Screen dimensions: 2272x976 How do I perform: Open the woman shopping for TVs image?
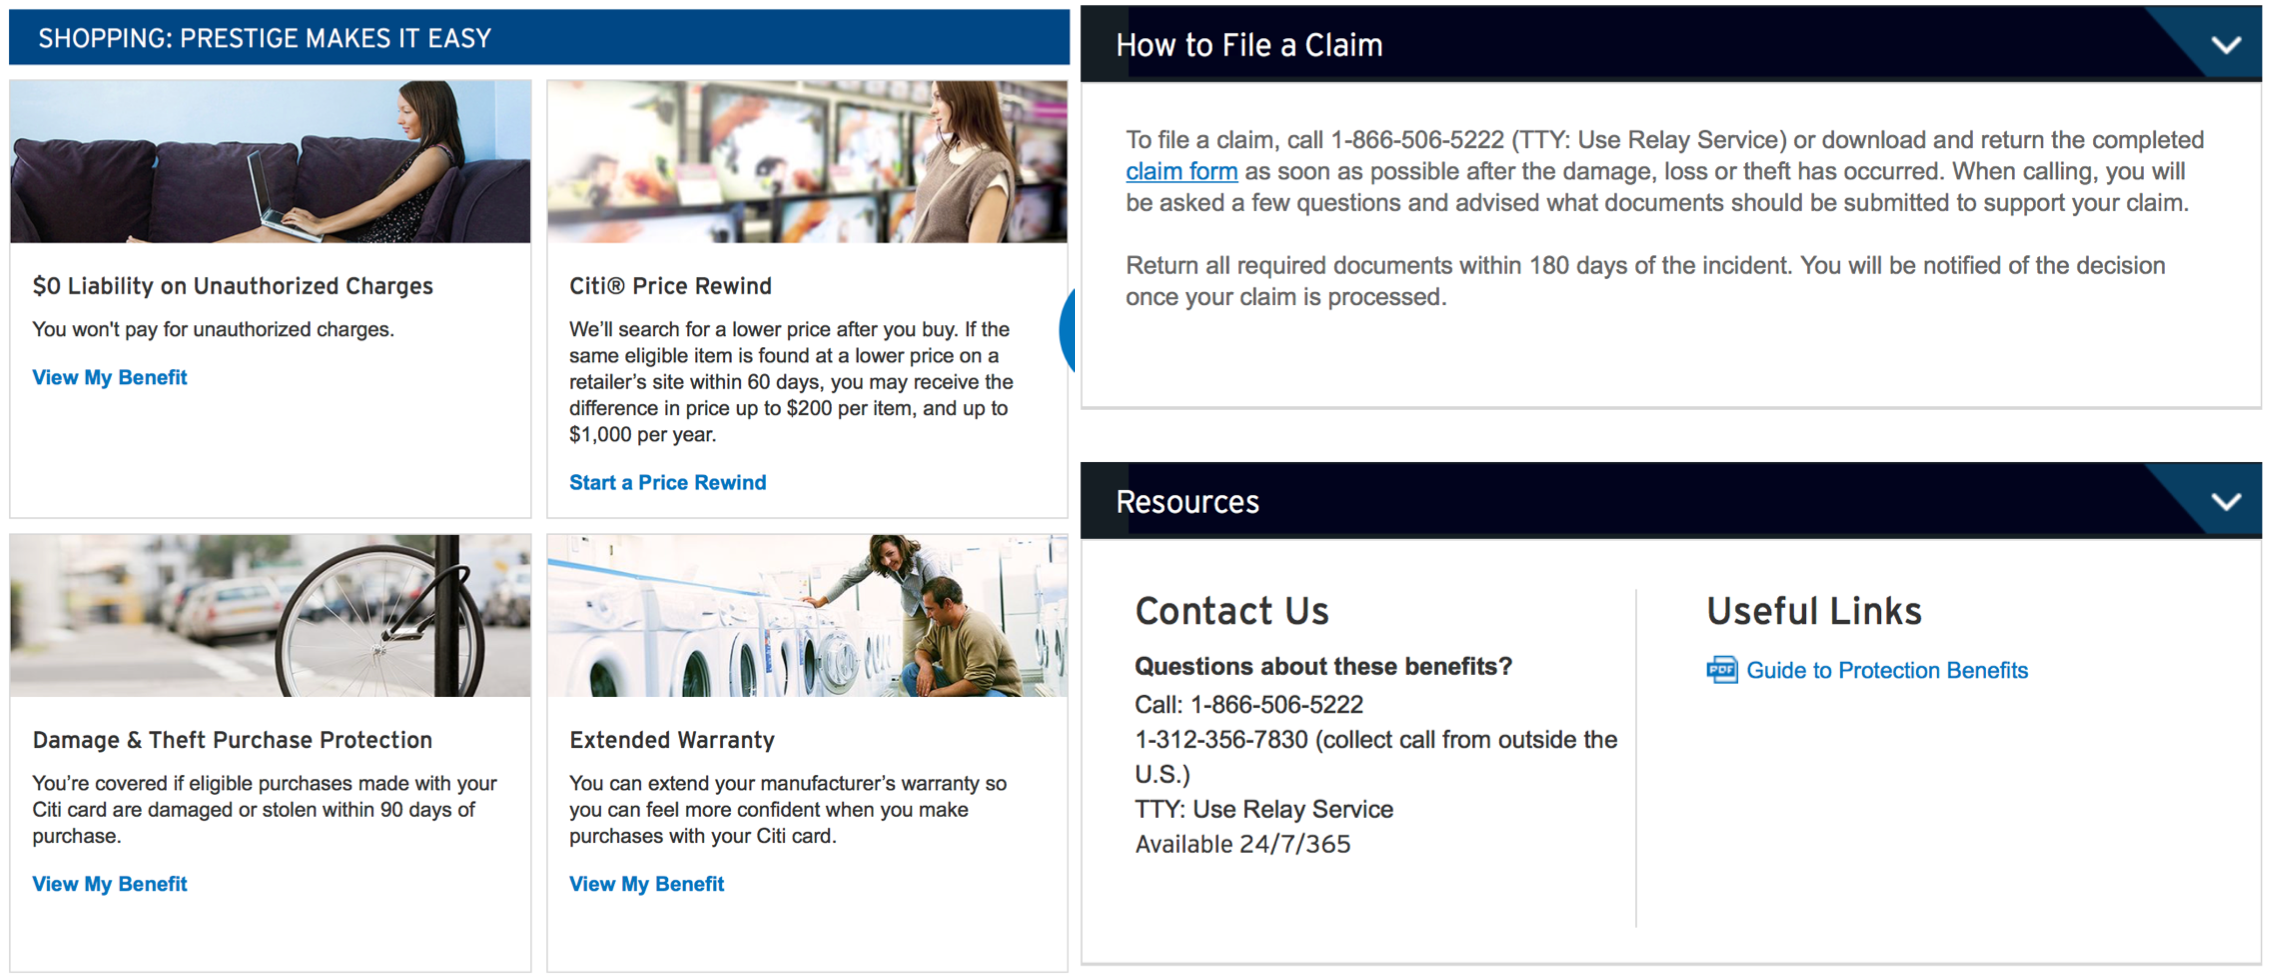[807, 162]
